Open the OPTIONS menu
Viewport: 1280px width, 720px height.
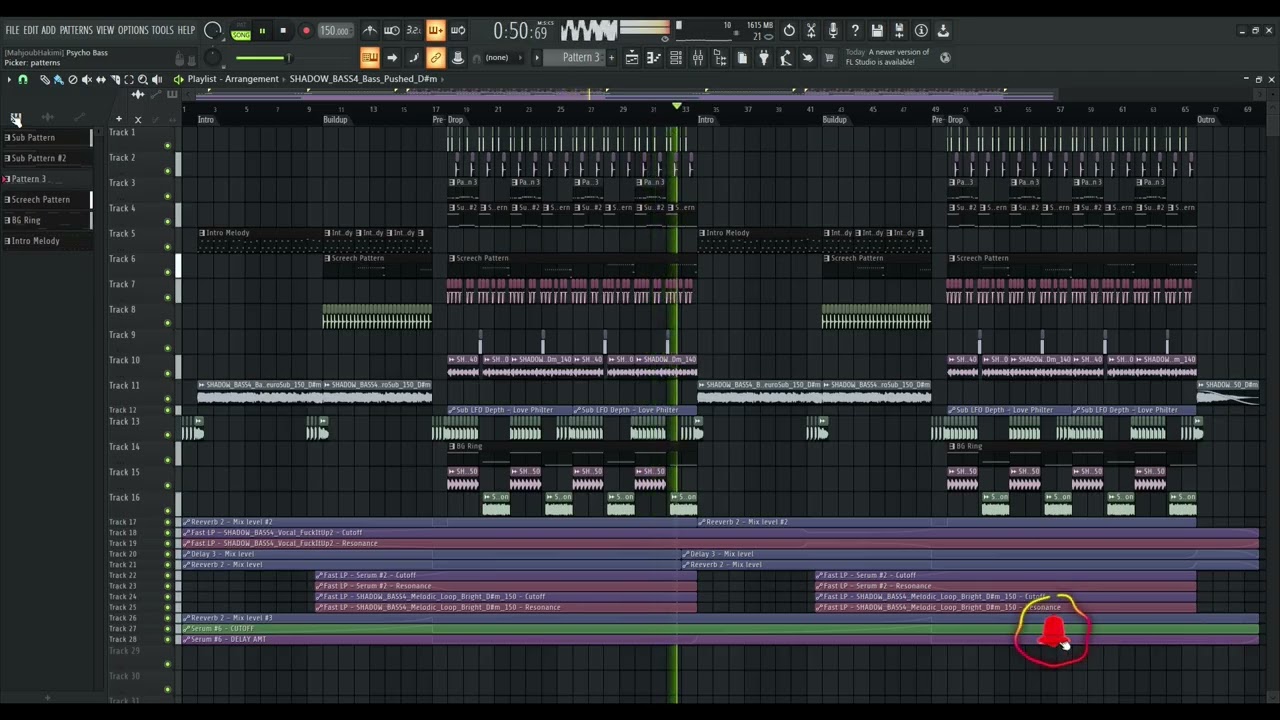133,31
